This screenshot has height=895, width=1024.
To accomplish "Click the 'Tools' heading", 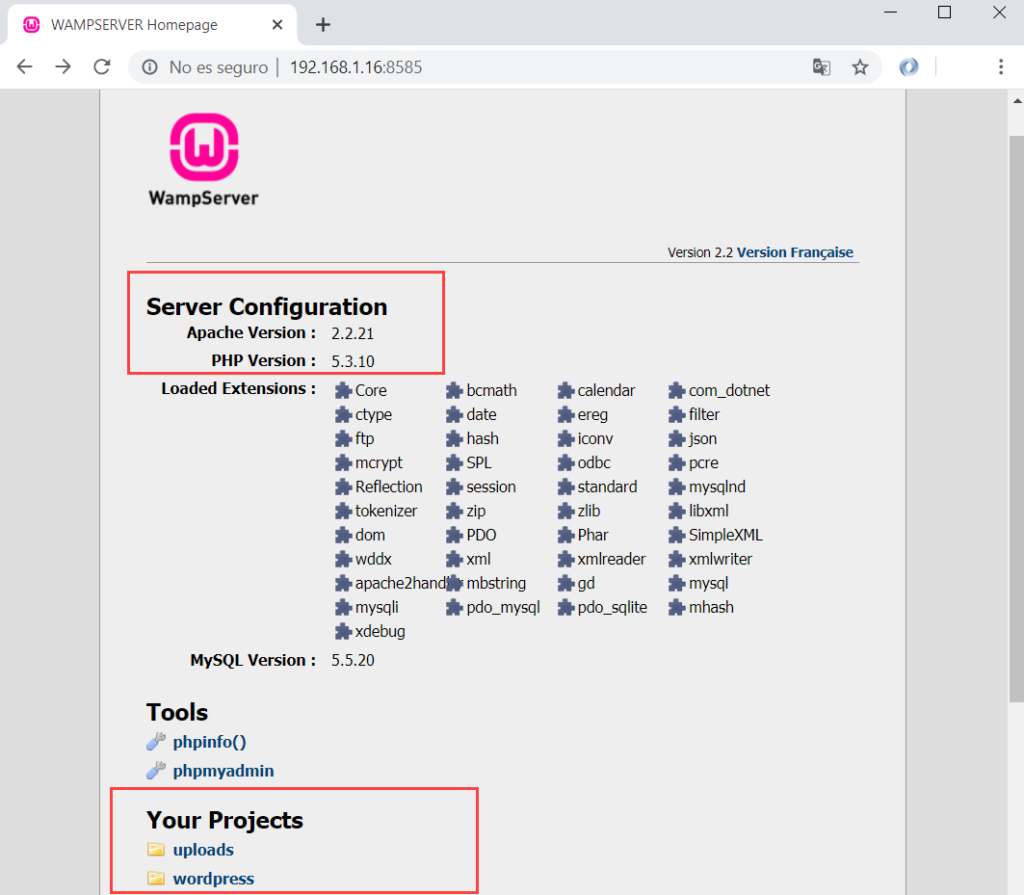I will [x=177, y=713].
